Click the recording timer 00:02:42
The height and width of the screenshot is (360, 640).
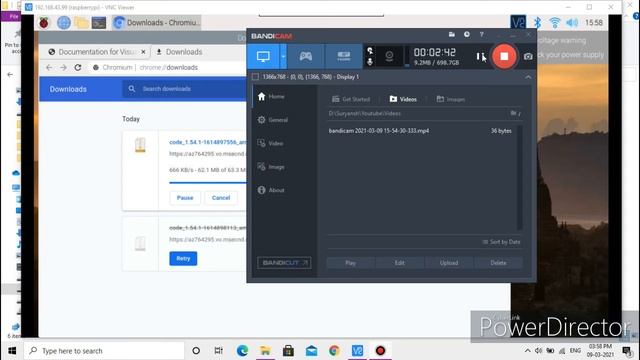pos(435,52)
